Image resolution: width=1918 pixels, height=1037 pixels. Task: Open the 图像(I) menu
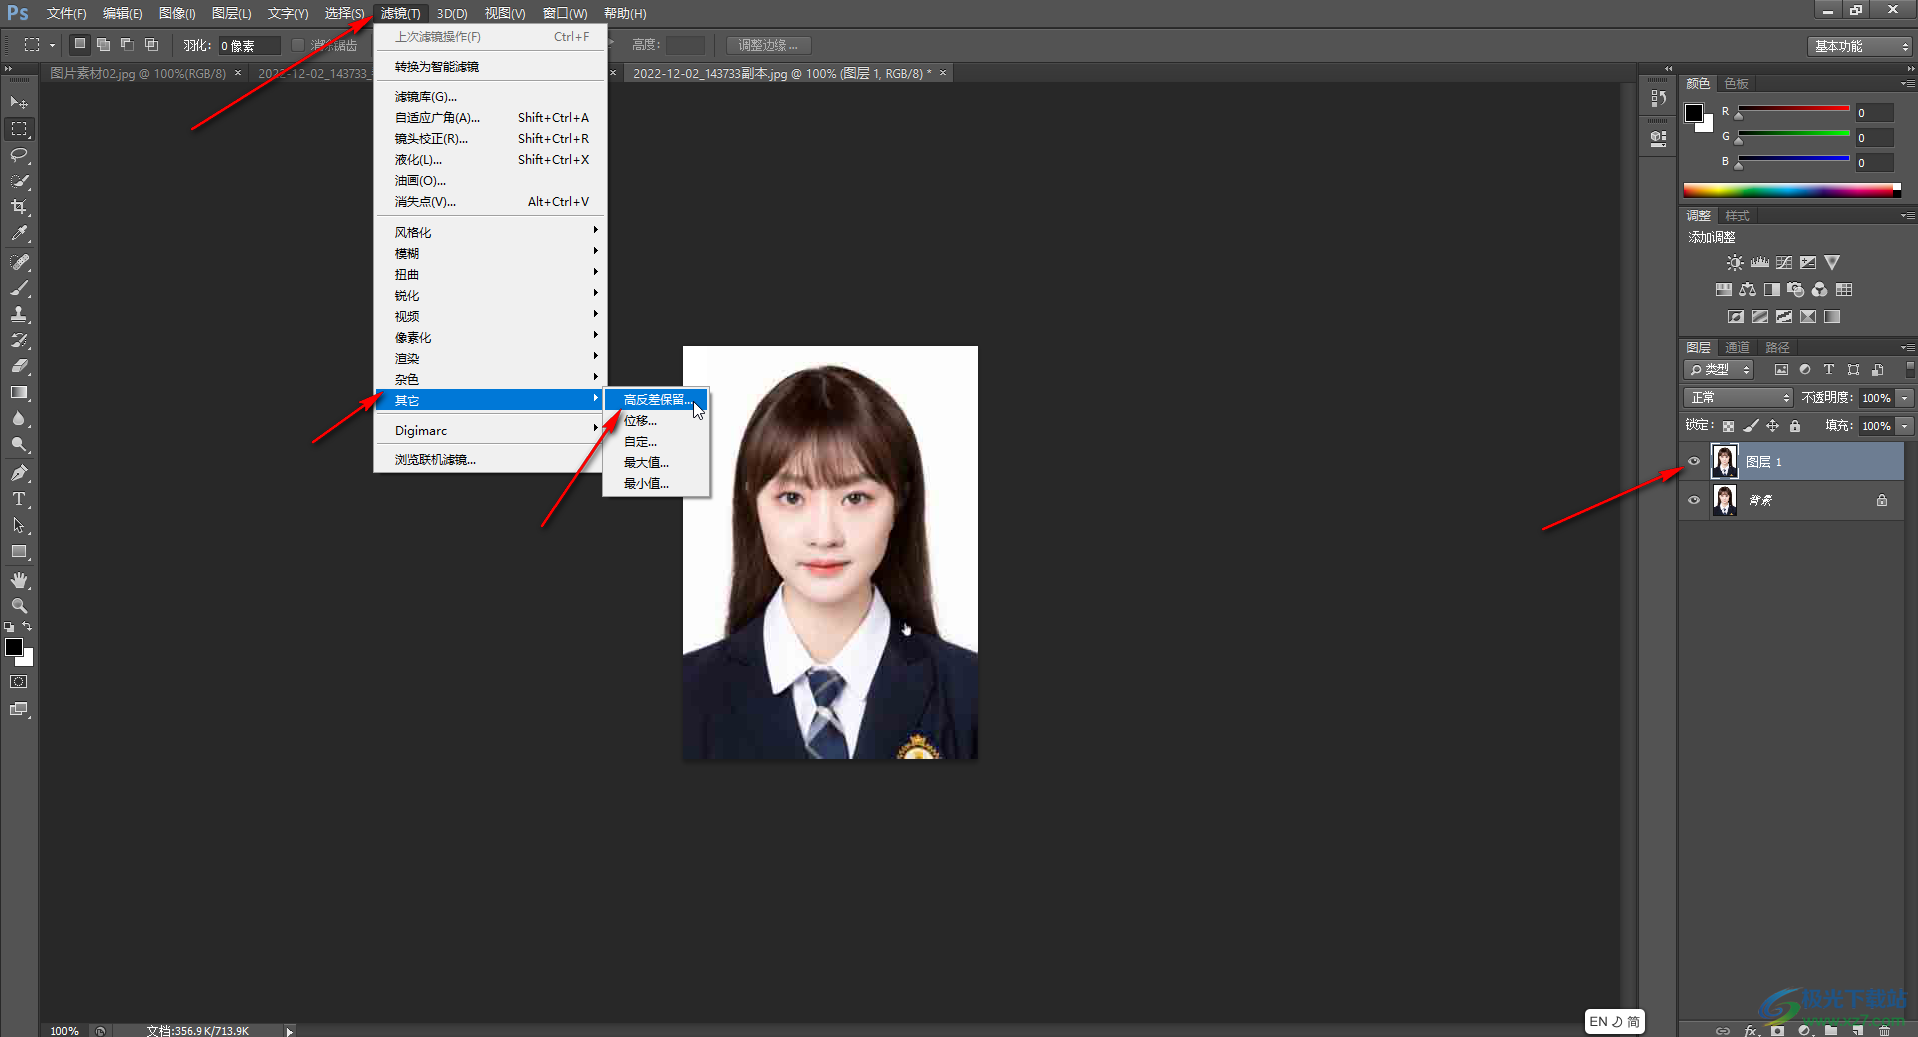point(177,13)
